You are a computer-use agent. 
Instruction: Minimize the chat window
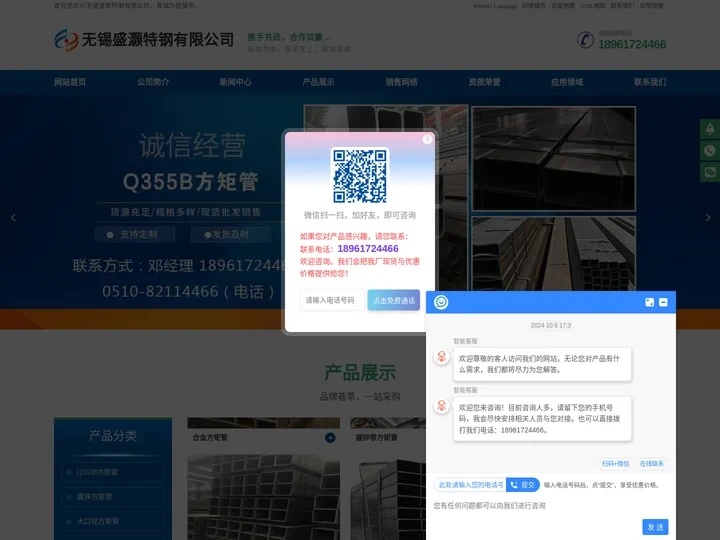click(x=663, y=302)
